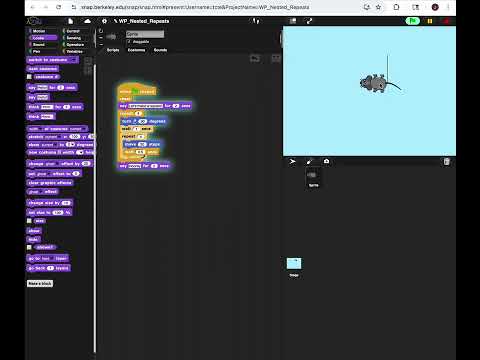This screenshot has height=360, width=480.
Task: Open the browser side panel icon
Action: click(x=415, y=7)
